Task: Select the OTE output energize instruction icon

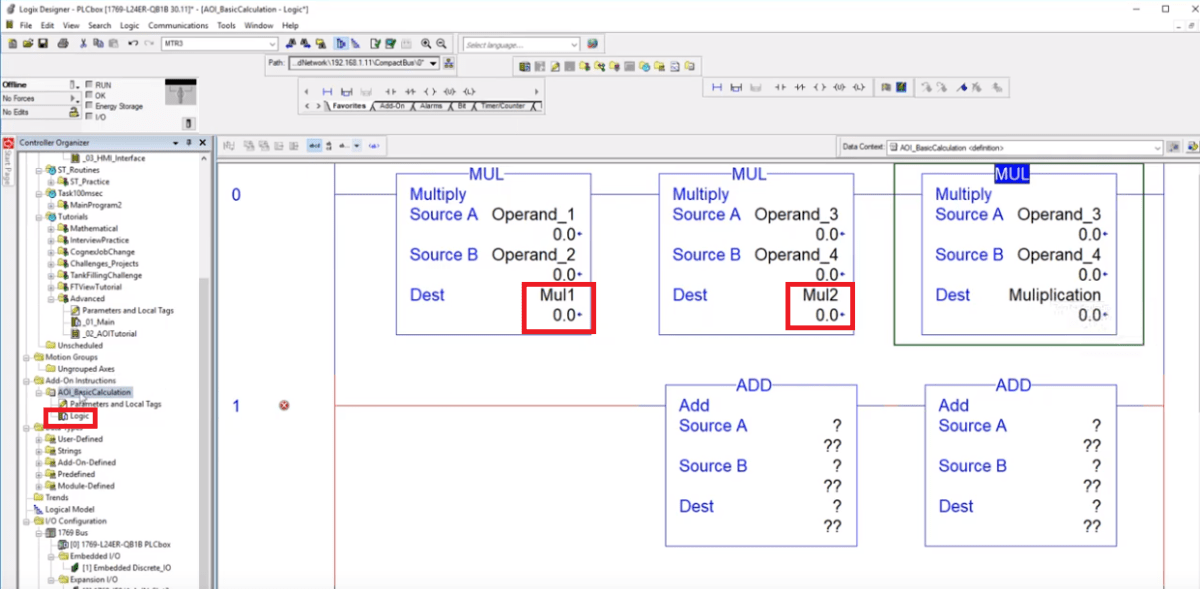Action: tap(431, 90)
